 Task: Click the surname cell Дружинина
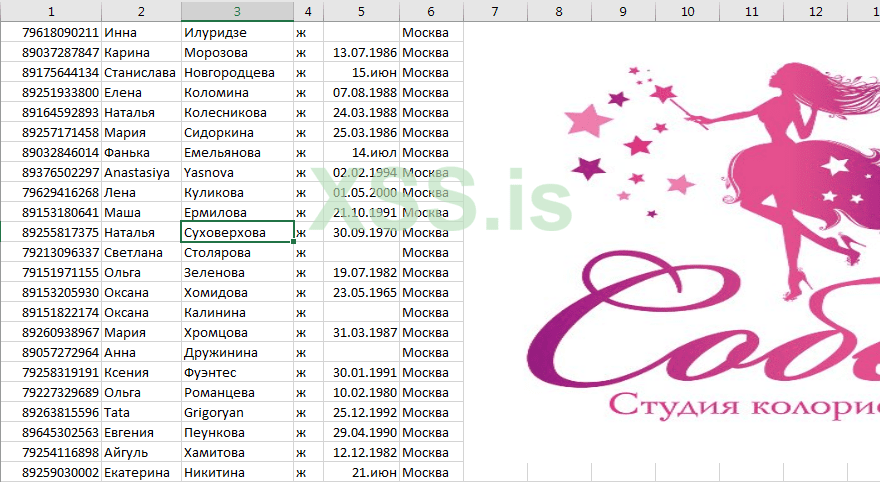click(237, 352)
